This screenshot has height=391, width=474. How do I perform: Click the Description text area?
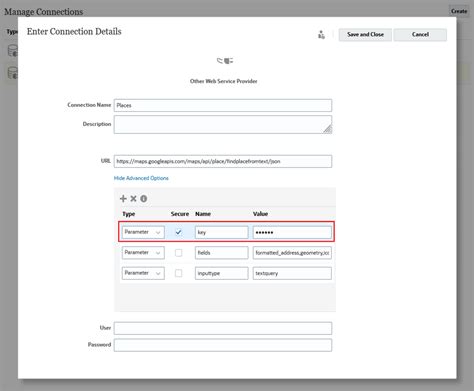pyautogui.click(x=223, y=125)
